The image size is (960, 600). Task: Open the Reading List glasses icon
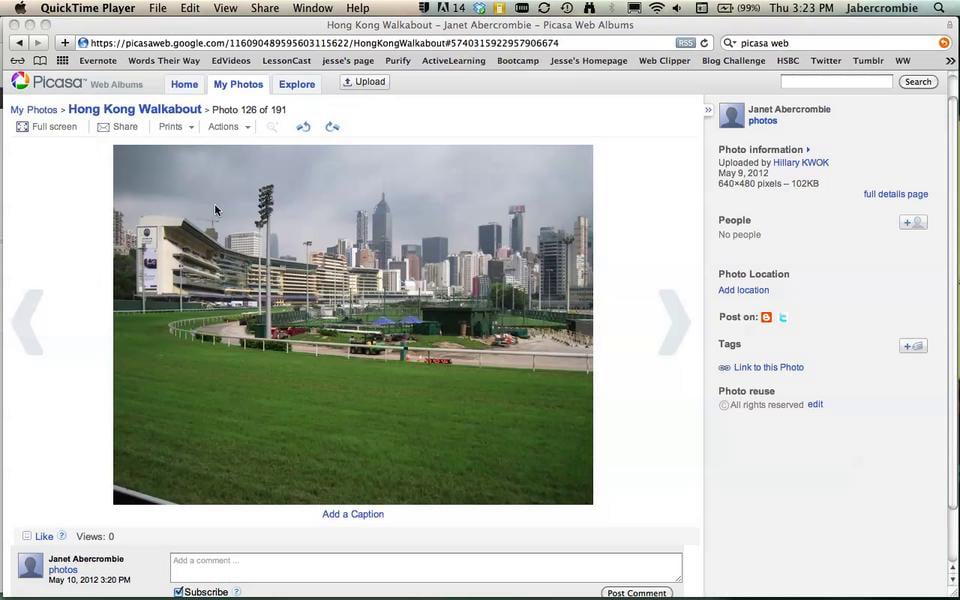(18, 61)
